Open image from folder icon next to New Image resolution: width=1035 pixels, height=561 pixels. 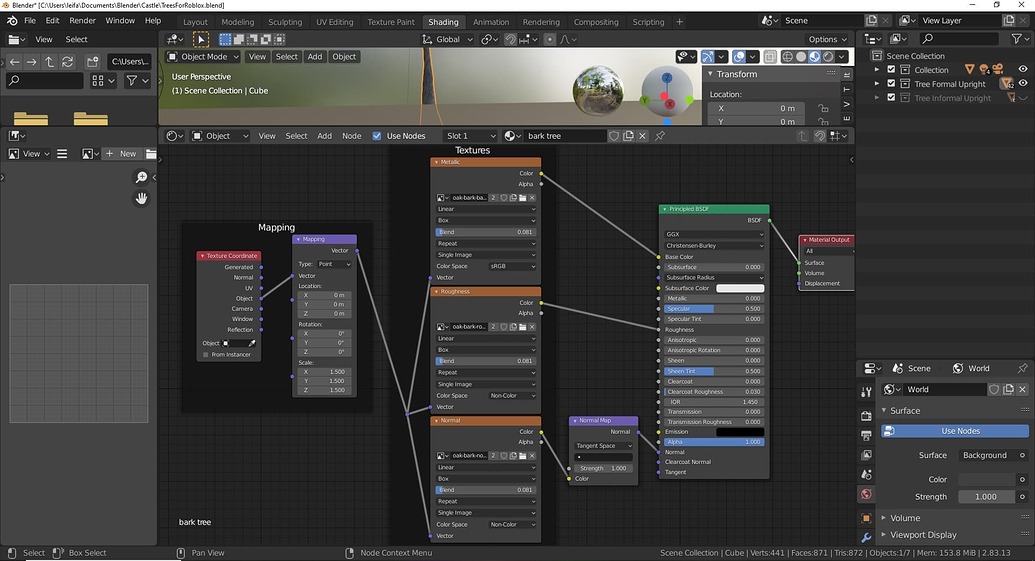click(x=151, y=154)
